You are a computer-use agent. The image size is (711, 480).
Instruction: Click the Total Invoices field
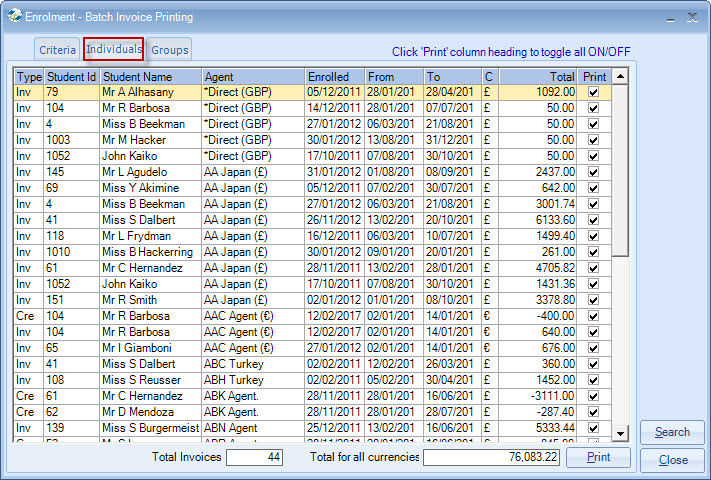(254, 458)
